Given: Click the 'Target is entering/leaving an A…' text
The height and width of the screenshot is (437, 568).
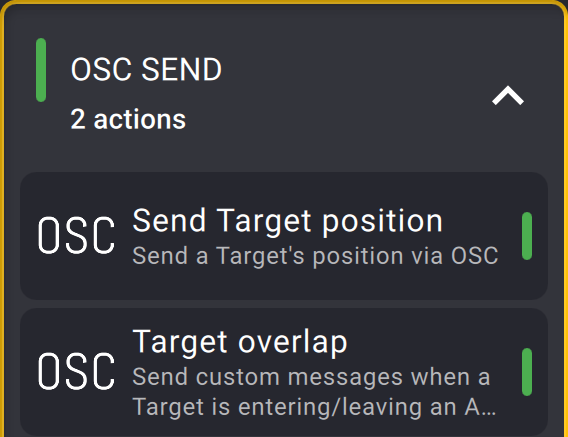Looking at the screenshot, I should [x=314, y=407].
